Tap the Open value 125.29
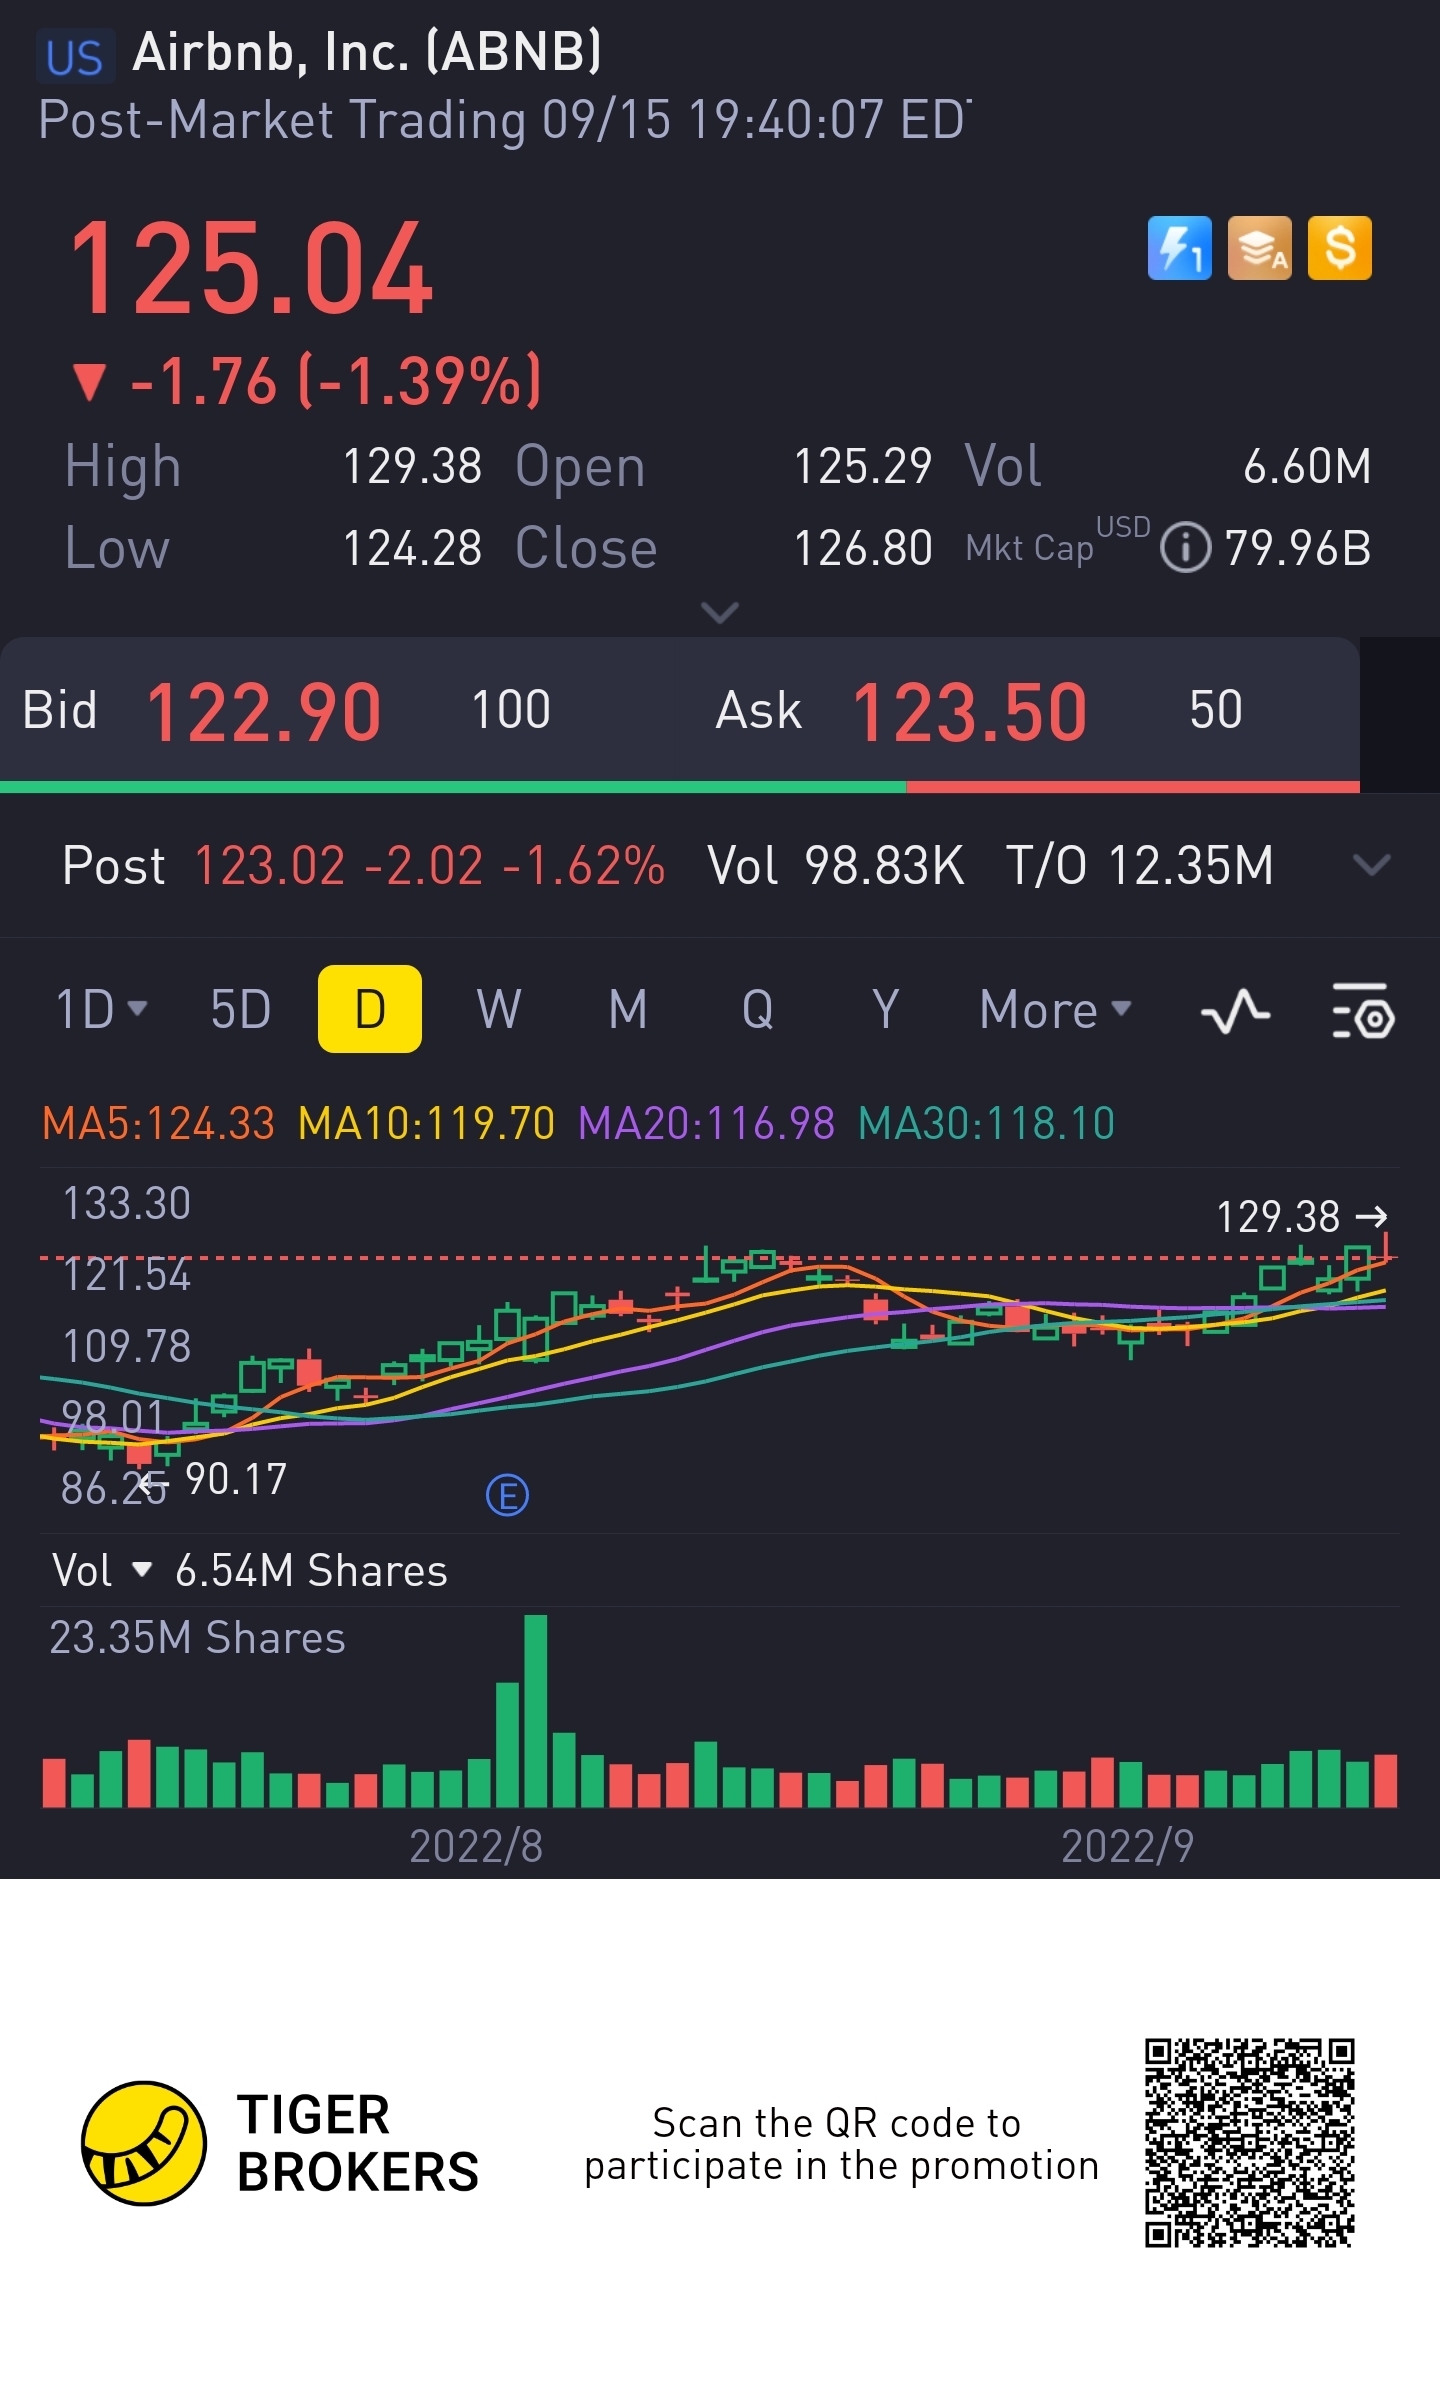Screen dimensions: 1440x2408 click(x=863, y=466)
